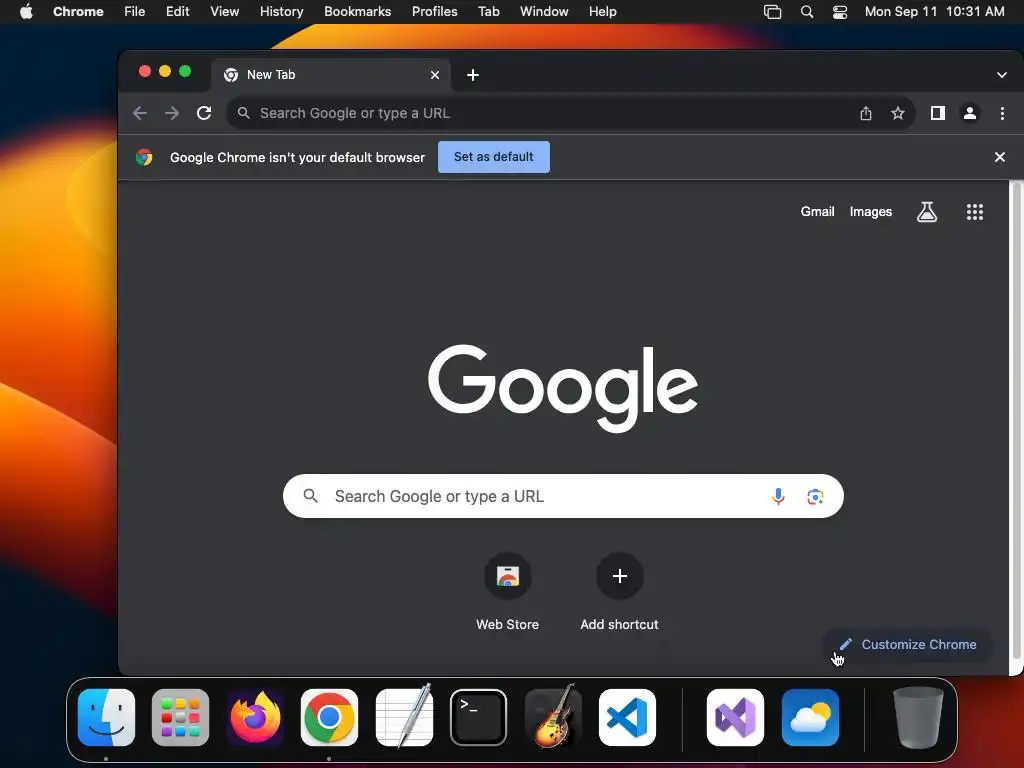Screen dimensions: 1024x768
Task: Click the date and time in menu bar
Action: (934, 11)
